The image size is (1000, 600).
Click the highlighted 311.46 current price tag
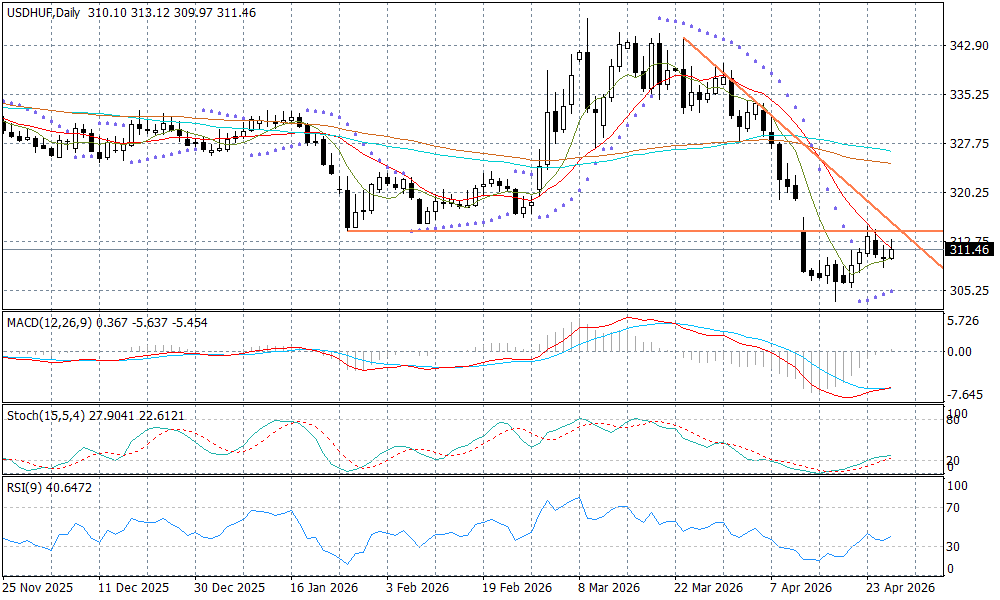click(968, 249)
